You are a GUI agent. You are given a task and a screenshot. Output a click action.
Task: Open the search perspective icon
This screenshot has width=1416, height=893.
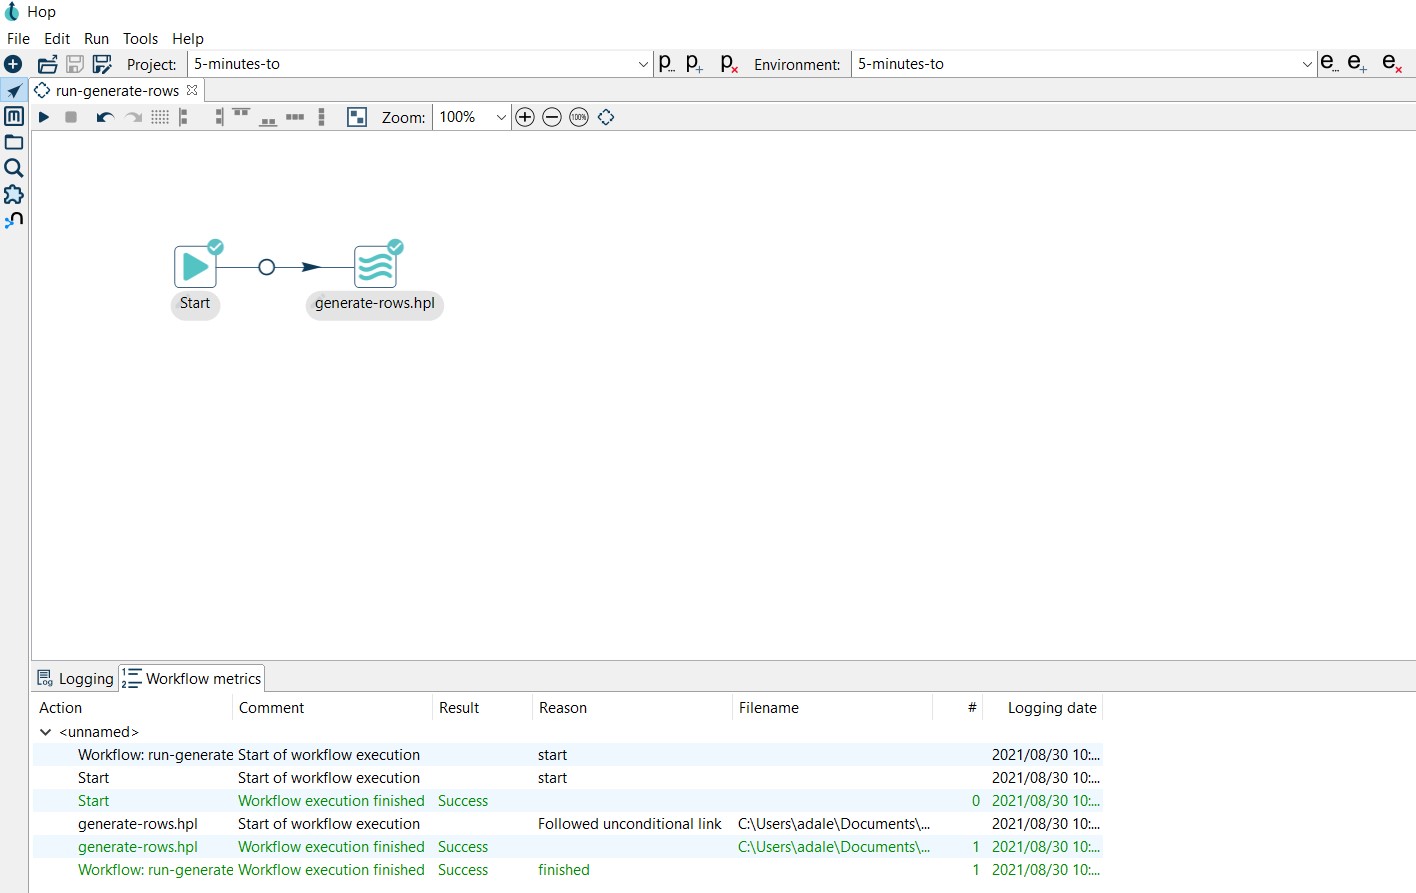(x=14, y=168)
